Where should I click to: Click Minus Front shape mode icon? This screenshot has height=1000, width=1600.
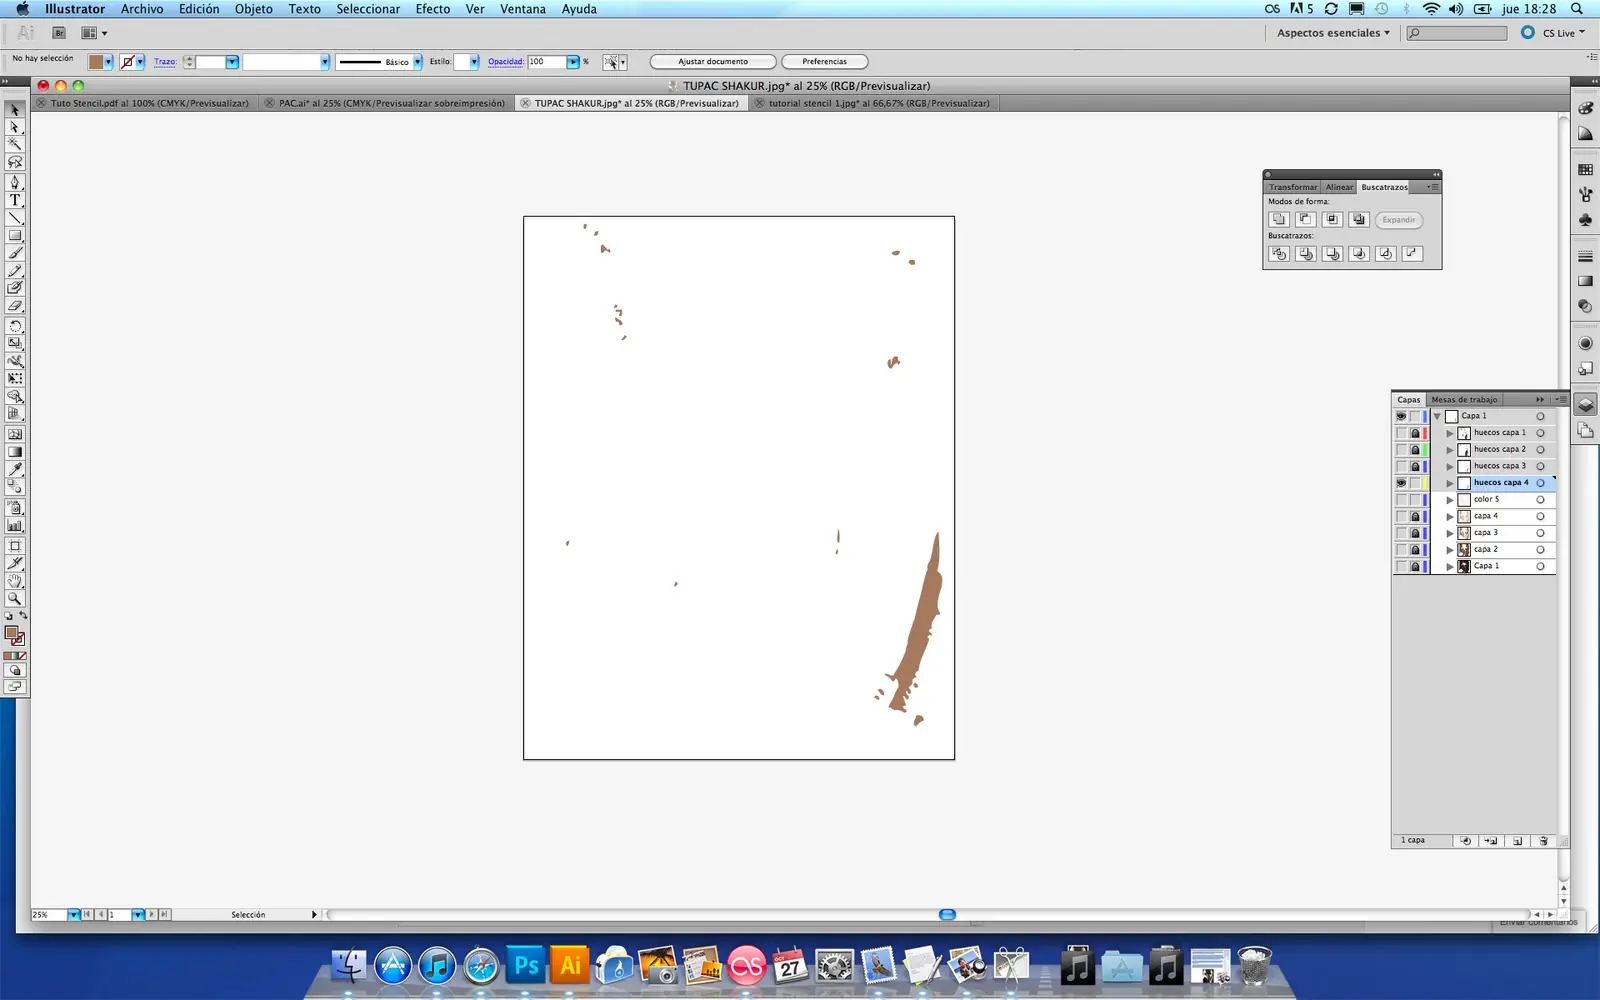[x=1305, y=219]
